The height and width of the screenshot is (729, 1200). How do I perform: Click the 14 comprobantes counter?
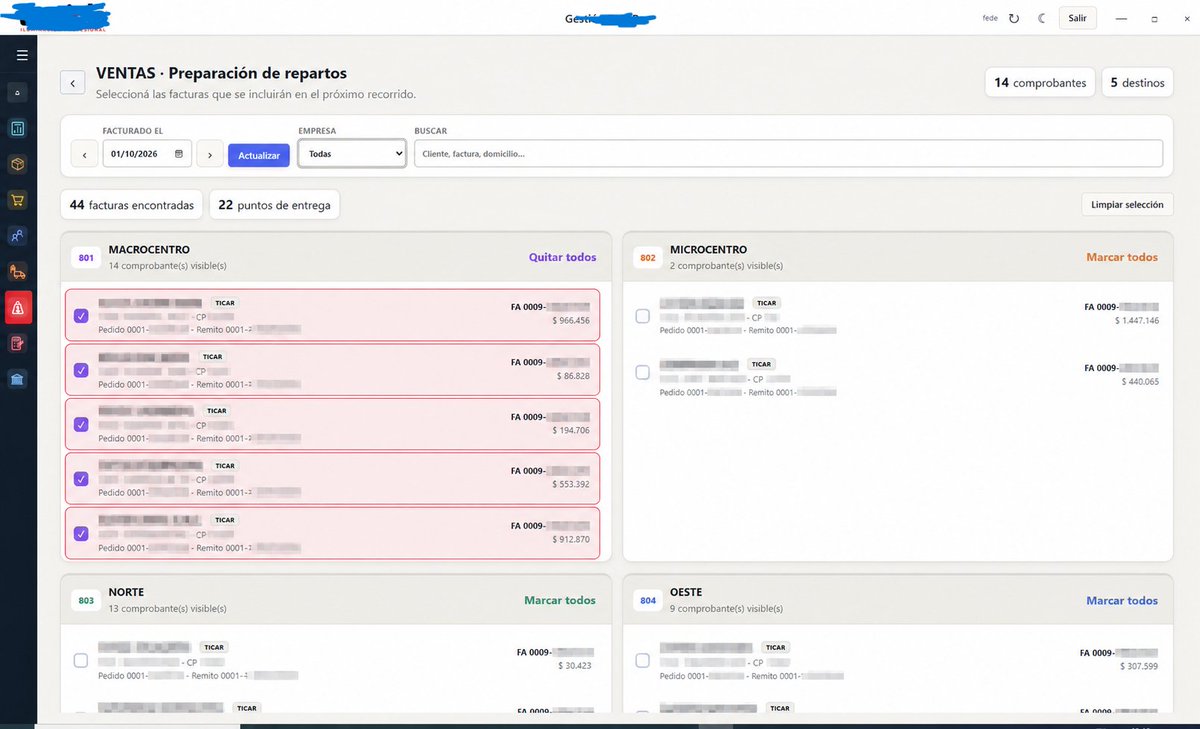coord(1040,83)
